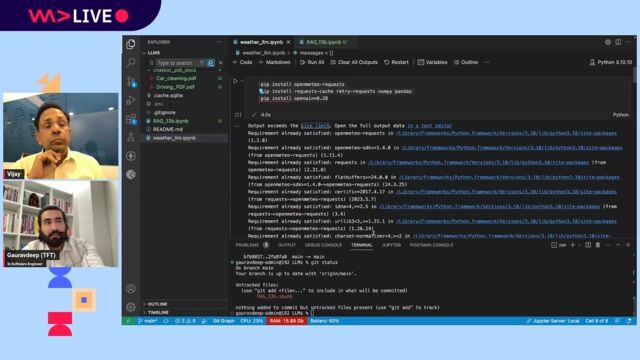Switch to the weather_llm.ipynb editor tab
The width and height of the screenshot is (640, 360).
[x=261, y=42]
